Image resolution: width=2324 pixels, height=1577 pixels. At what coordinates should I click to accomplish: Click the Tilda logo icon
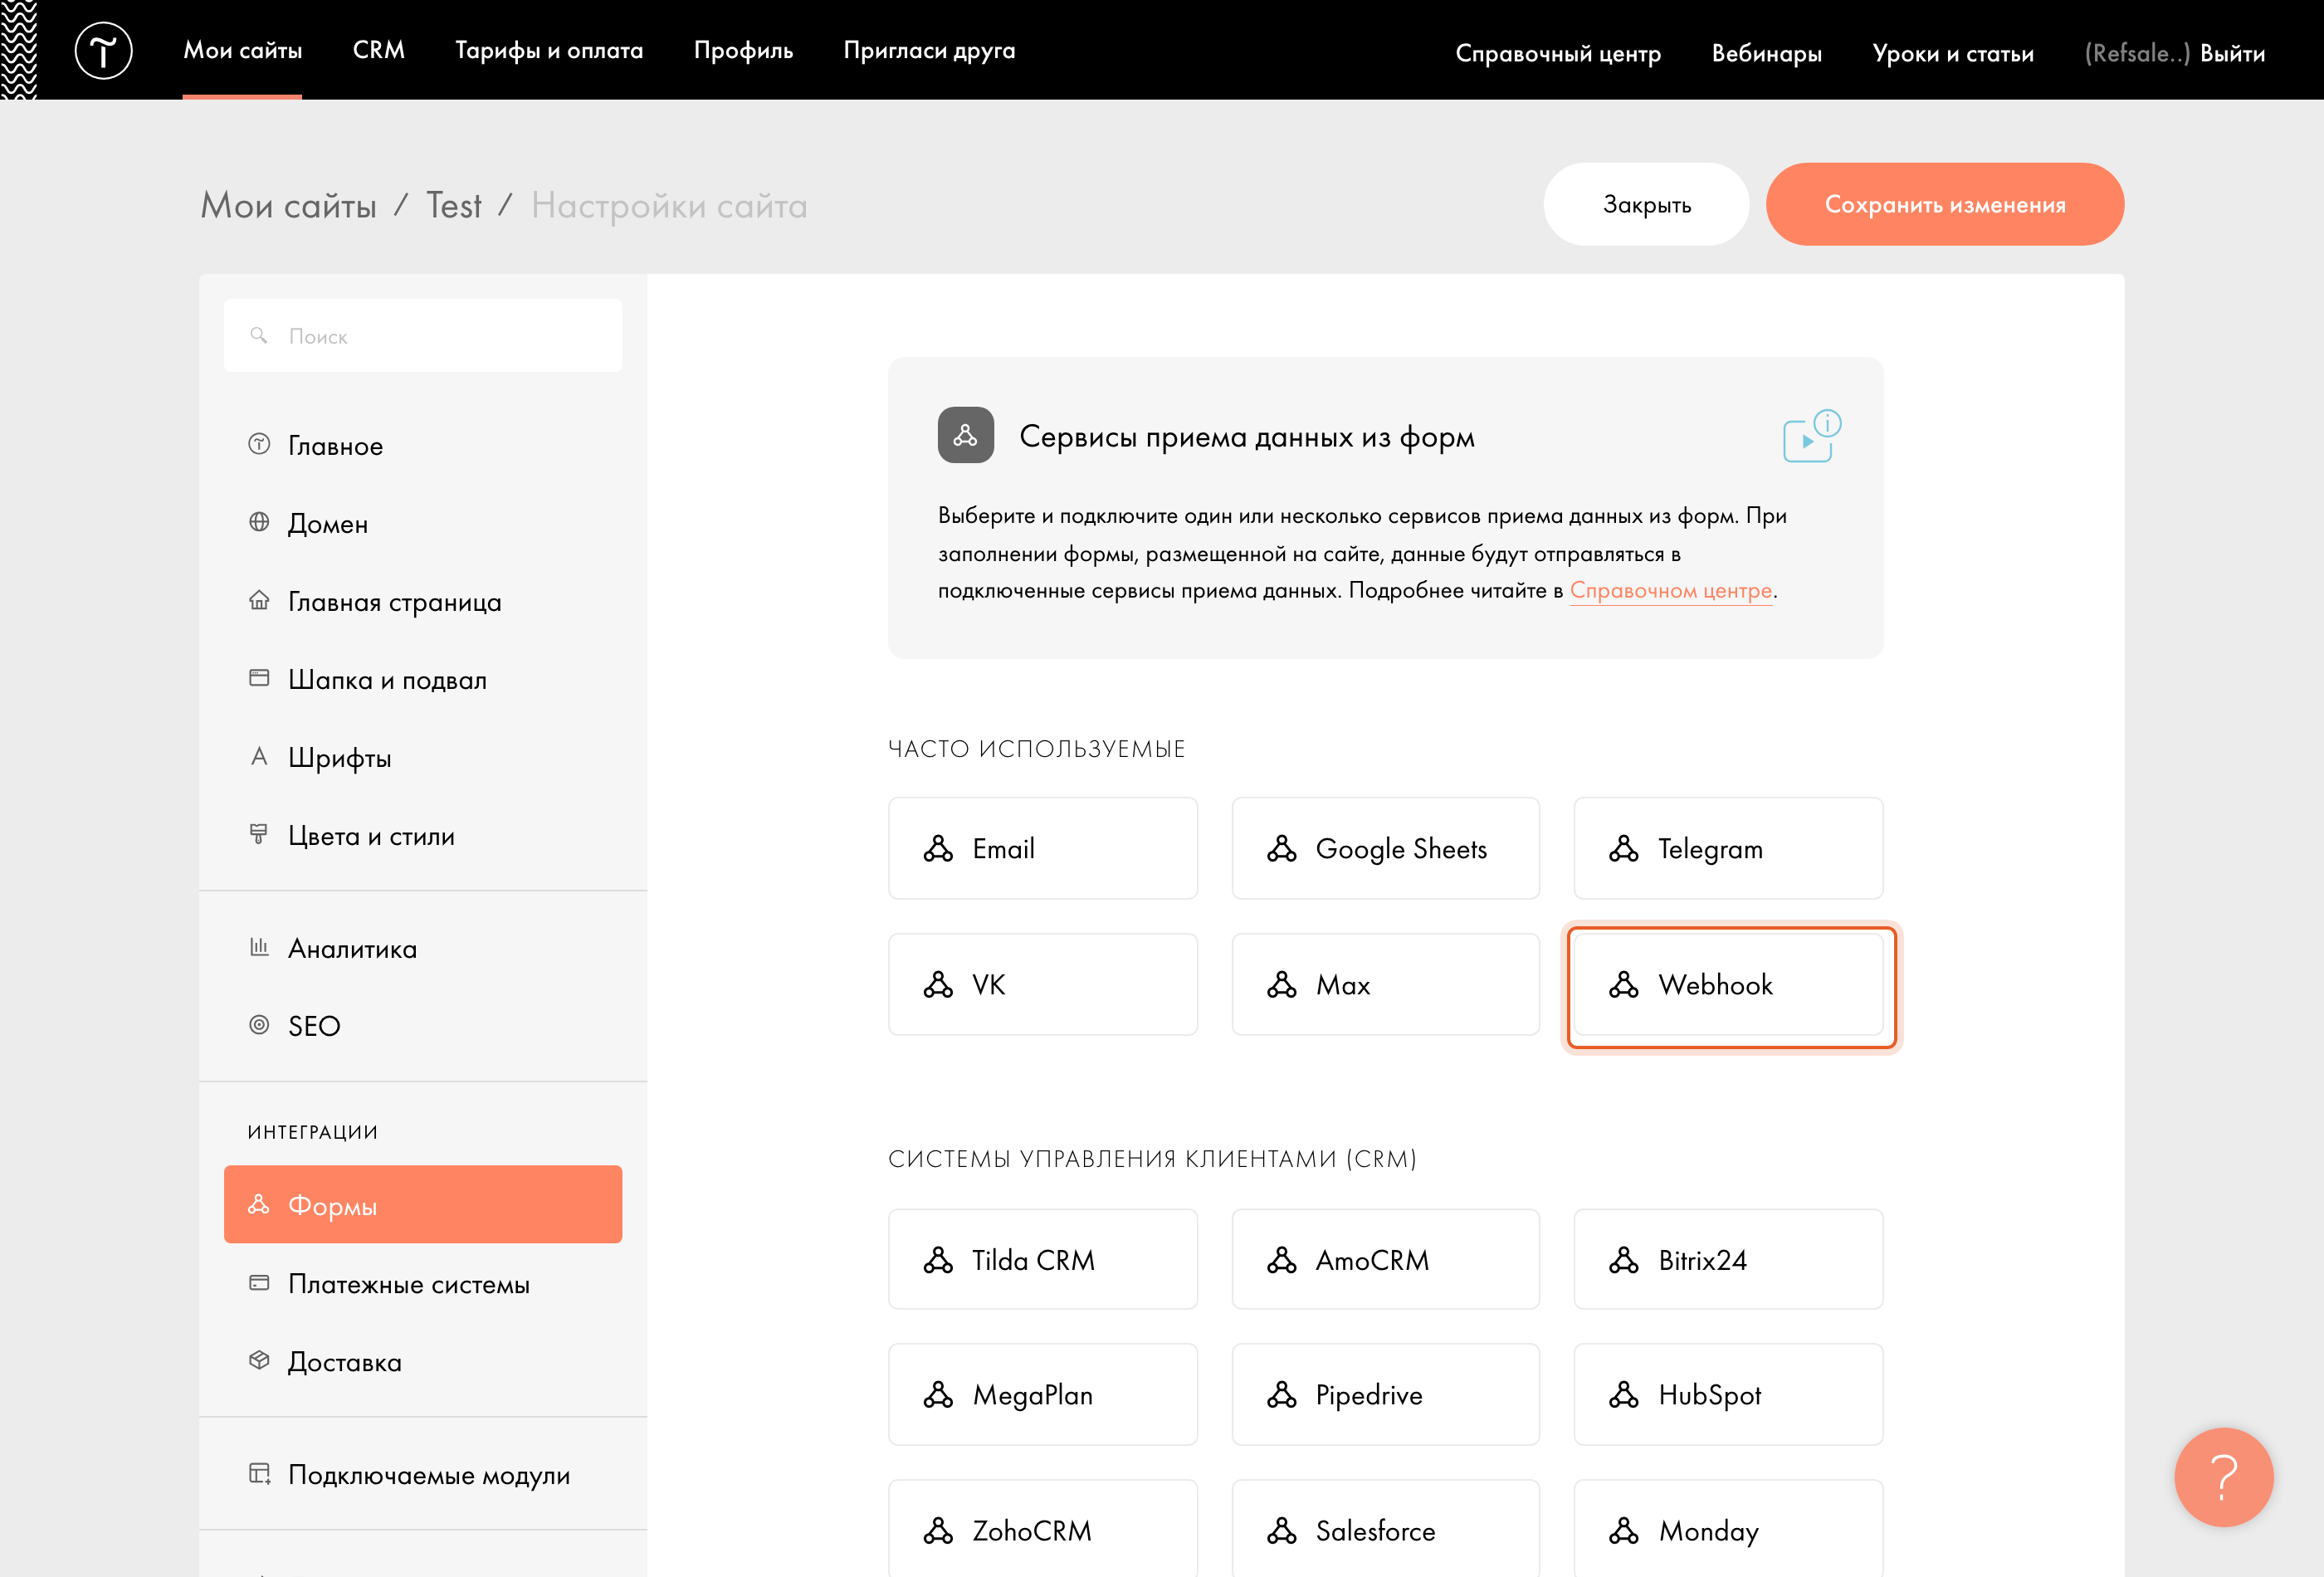[x=103, y=50]
